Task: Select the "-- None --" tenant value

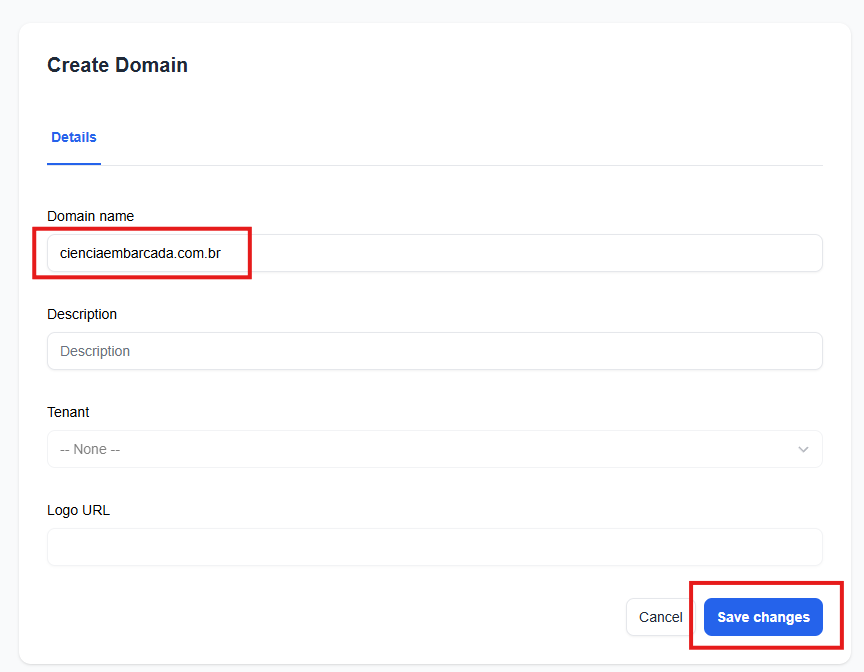Action: click(x=90, y=449)
